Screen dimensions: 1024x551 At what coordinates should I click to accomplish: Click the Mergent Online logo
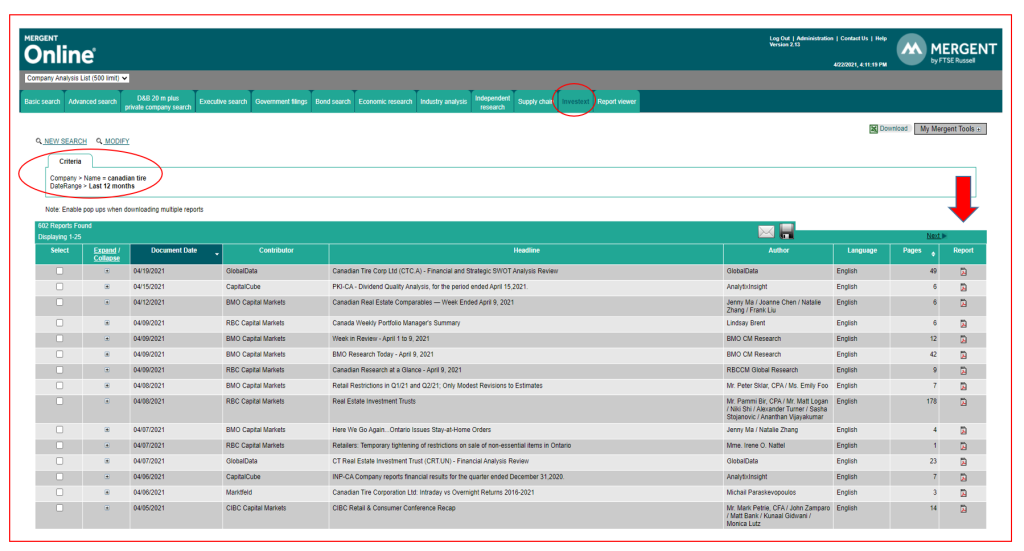point(59,50)
